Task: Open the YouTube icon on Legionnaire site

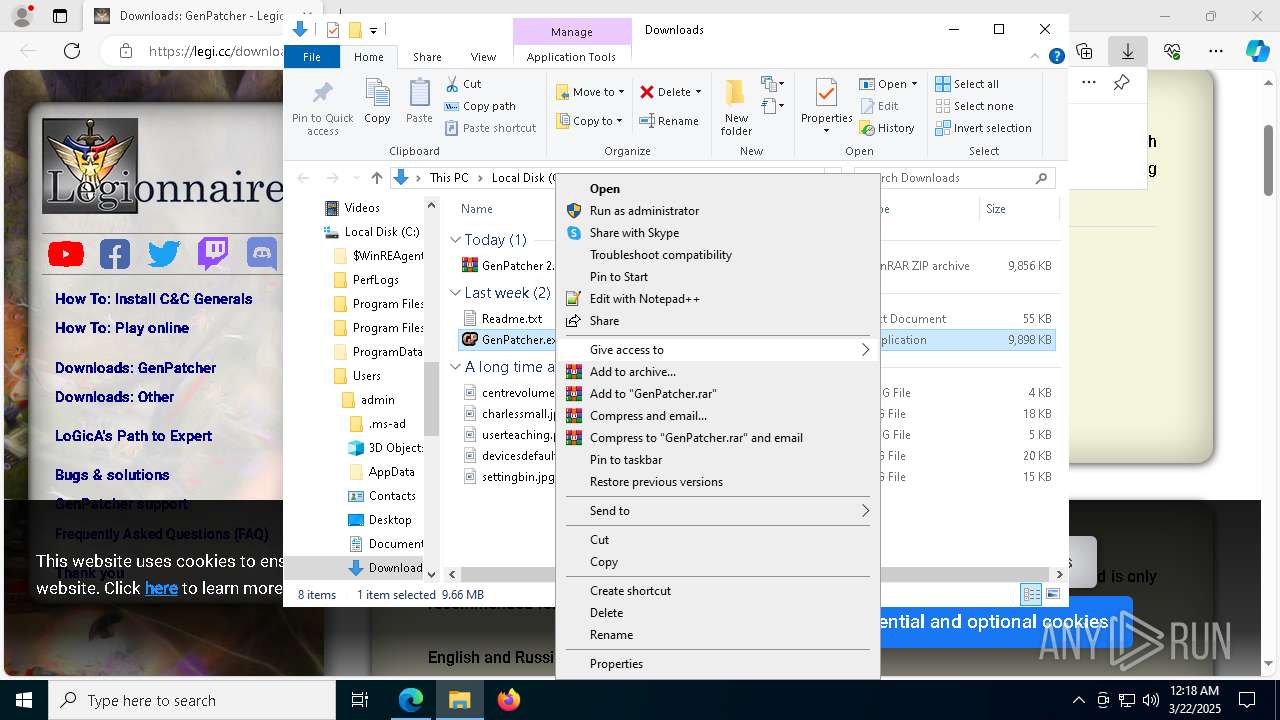Action: pos(66,254)
